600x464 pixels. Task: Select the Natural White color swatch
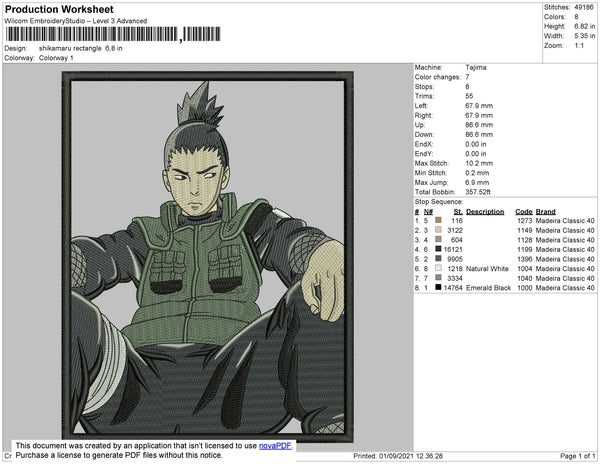[438, 268]
